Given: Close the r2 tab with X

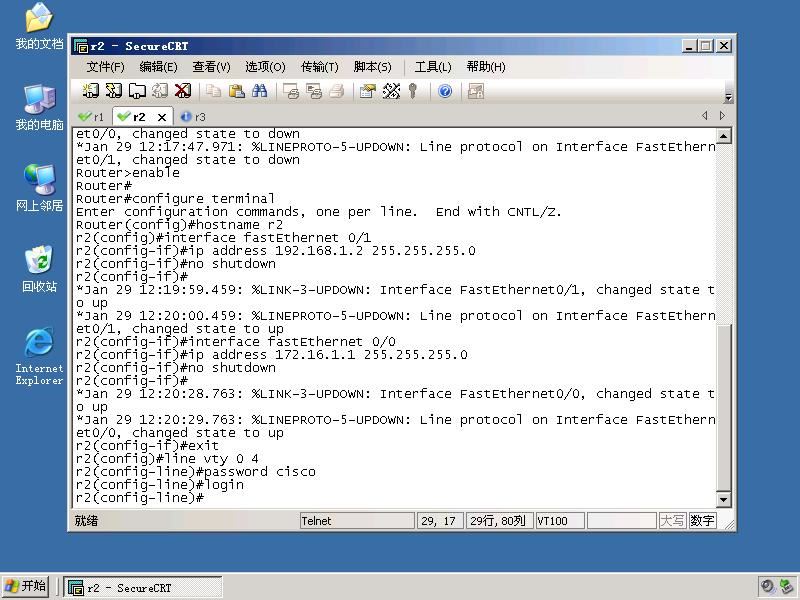Looking at the screenshot, I should [162, 117].
